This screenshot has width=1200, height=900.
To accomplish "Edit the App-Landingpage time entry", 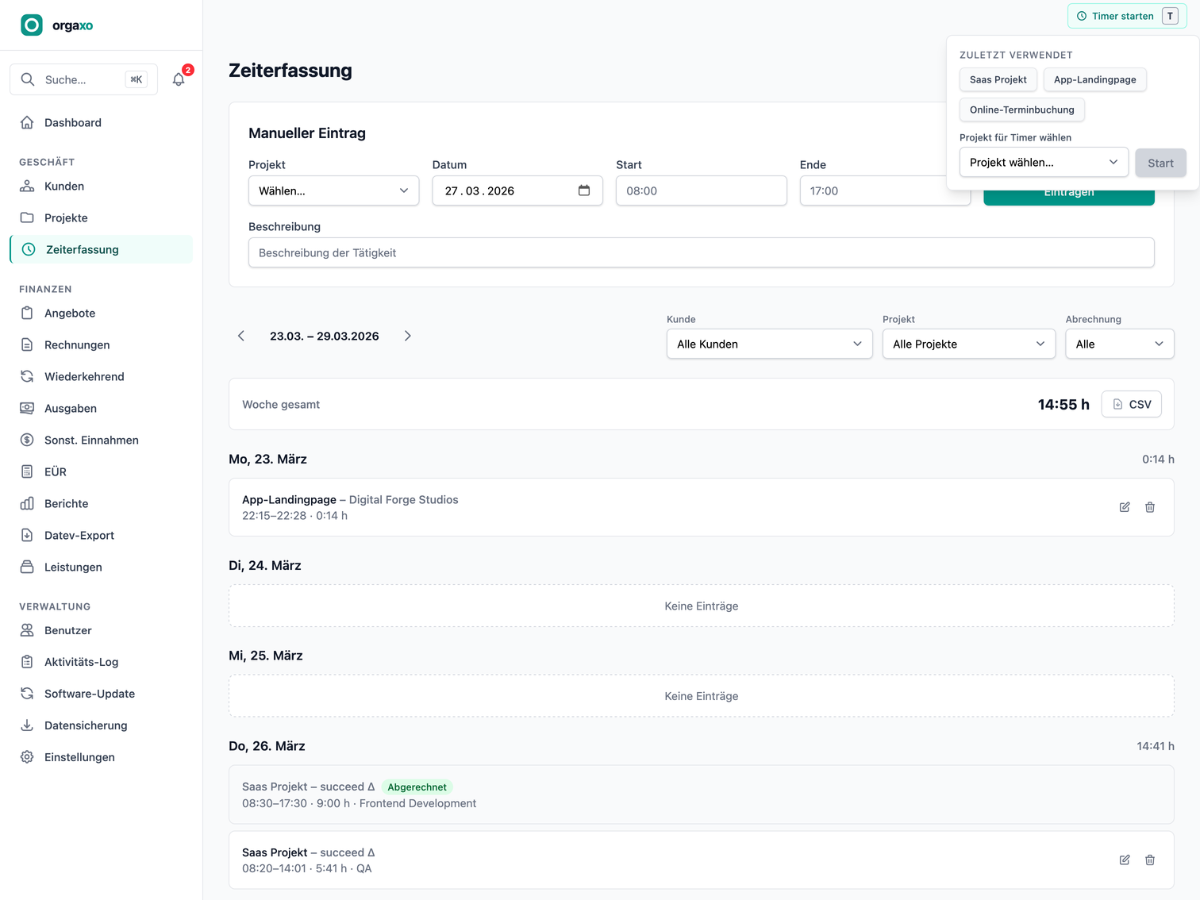I will tap(1125, 507).
